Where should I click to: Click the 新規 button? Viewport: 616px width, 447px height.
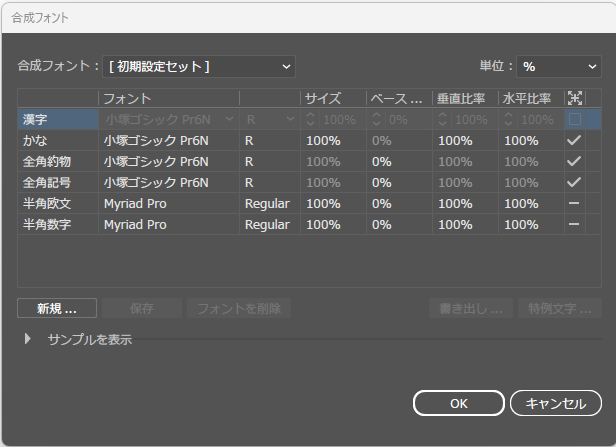coord(57,308)
